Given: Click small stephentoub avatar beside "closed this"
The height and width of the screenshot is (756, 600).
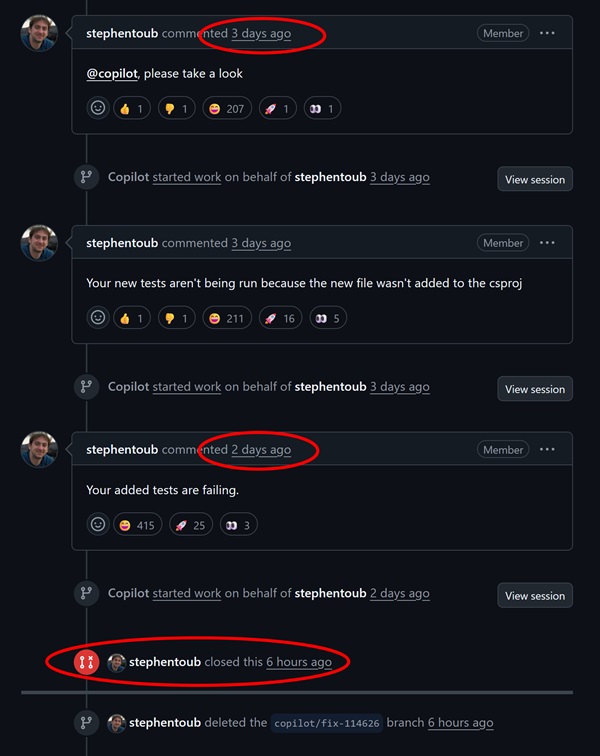Looking at the screenshot, I should pos(116,662).
